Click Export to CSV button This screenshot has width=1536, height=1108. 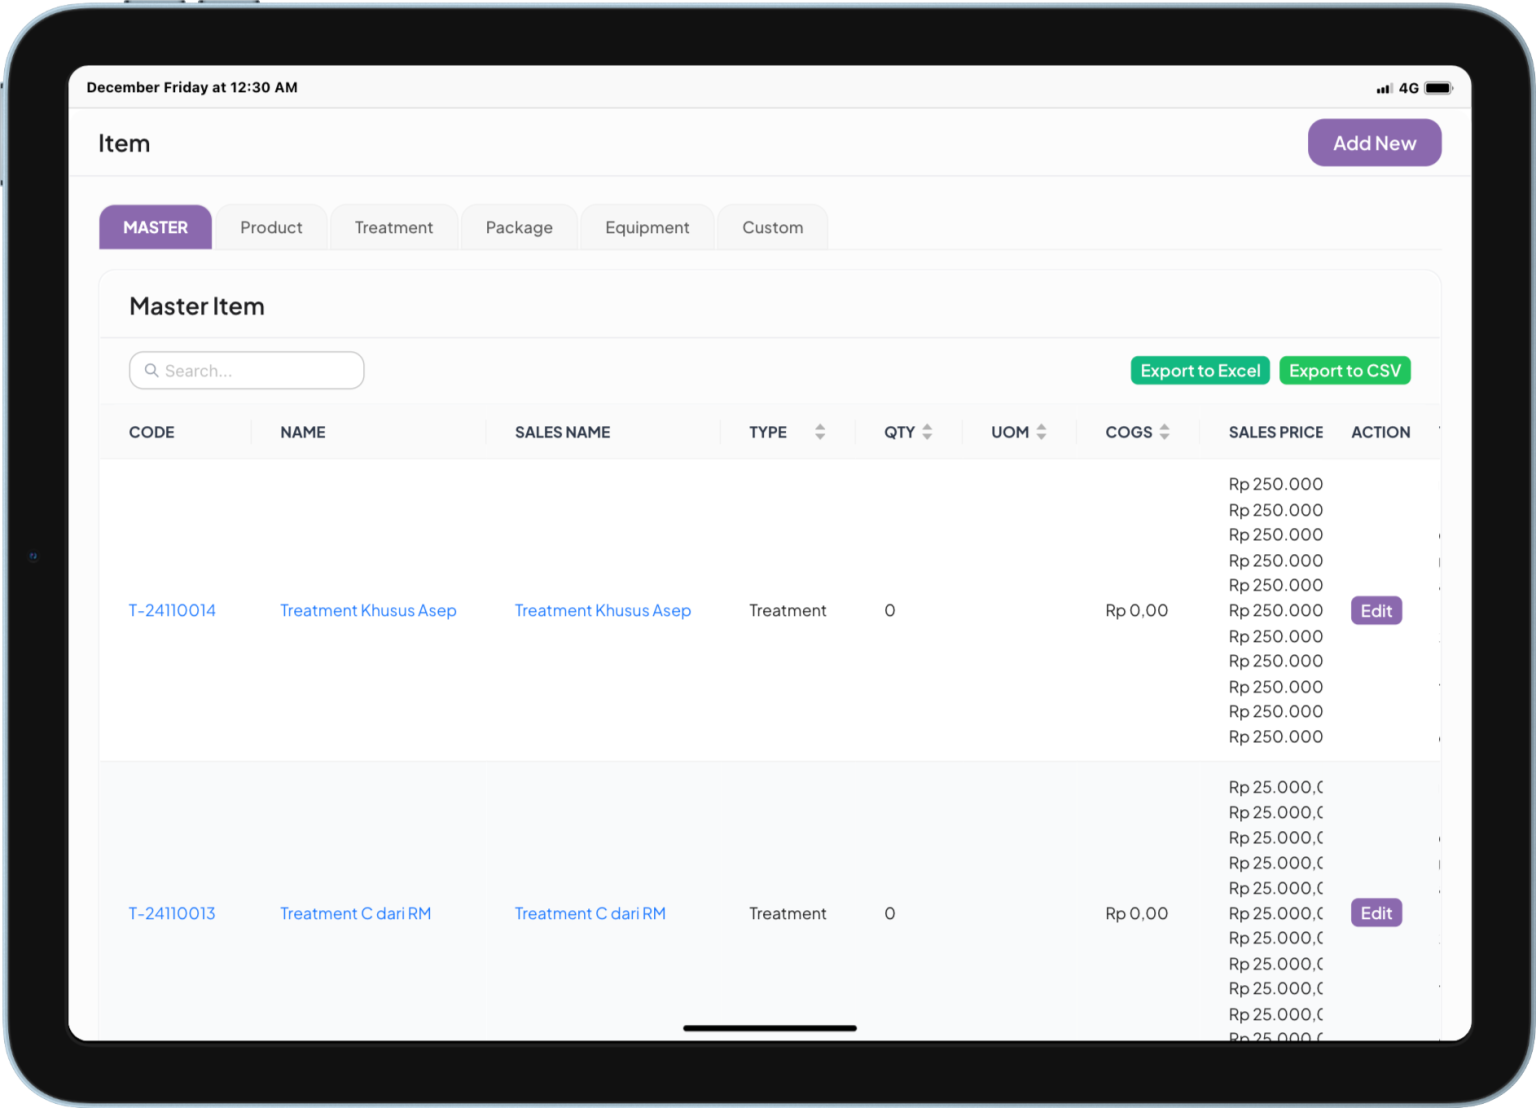tap(1344, 371)
